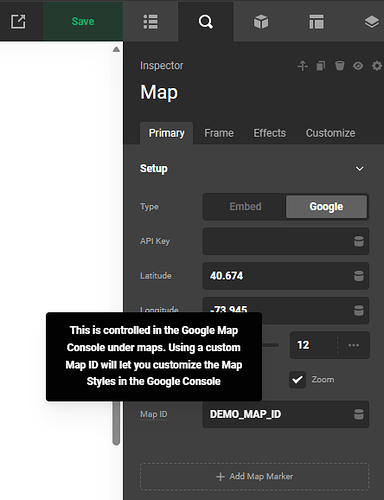Open dynamic content icon for Longitude
The image size is (384, 500).
pos(359,310)
